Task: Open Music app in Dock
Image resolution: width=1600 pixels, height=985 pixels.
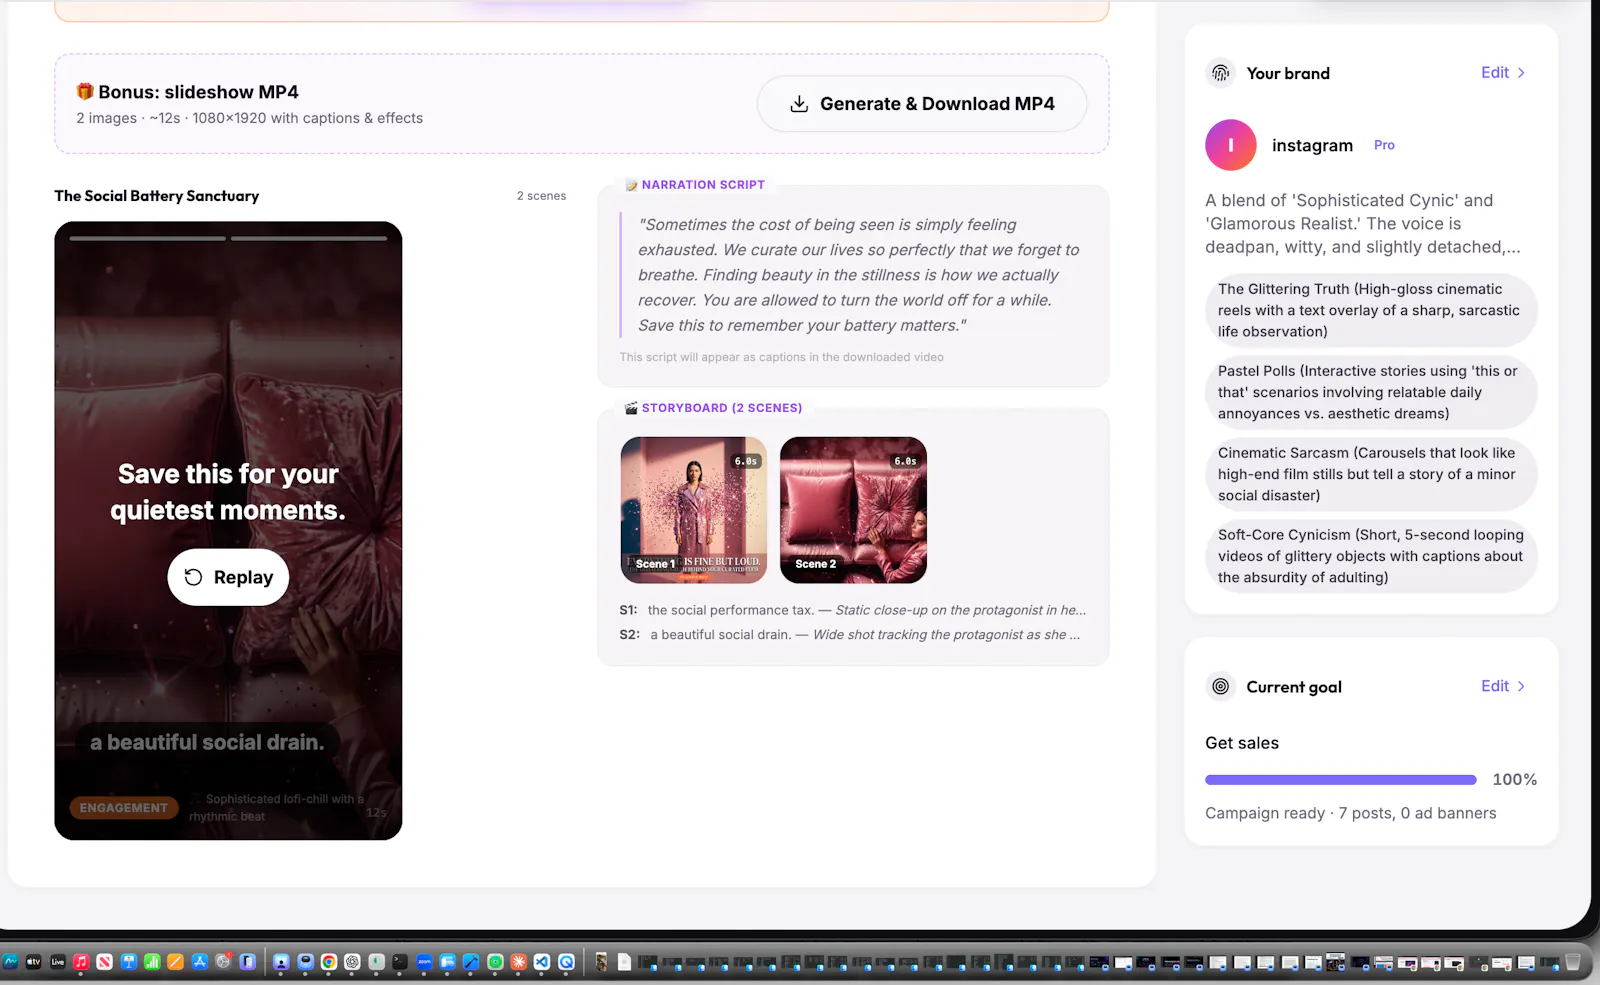Action: (81, 962)
